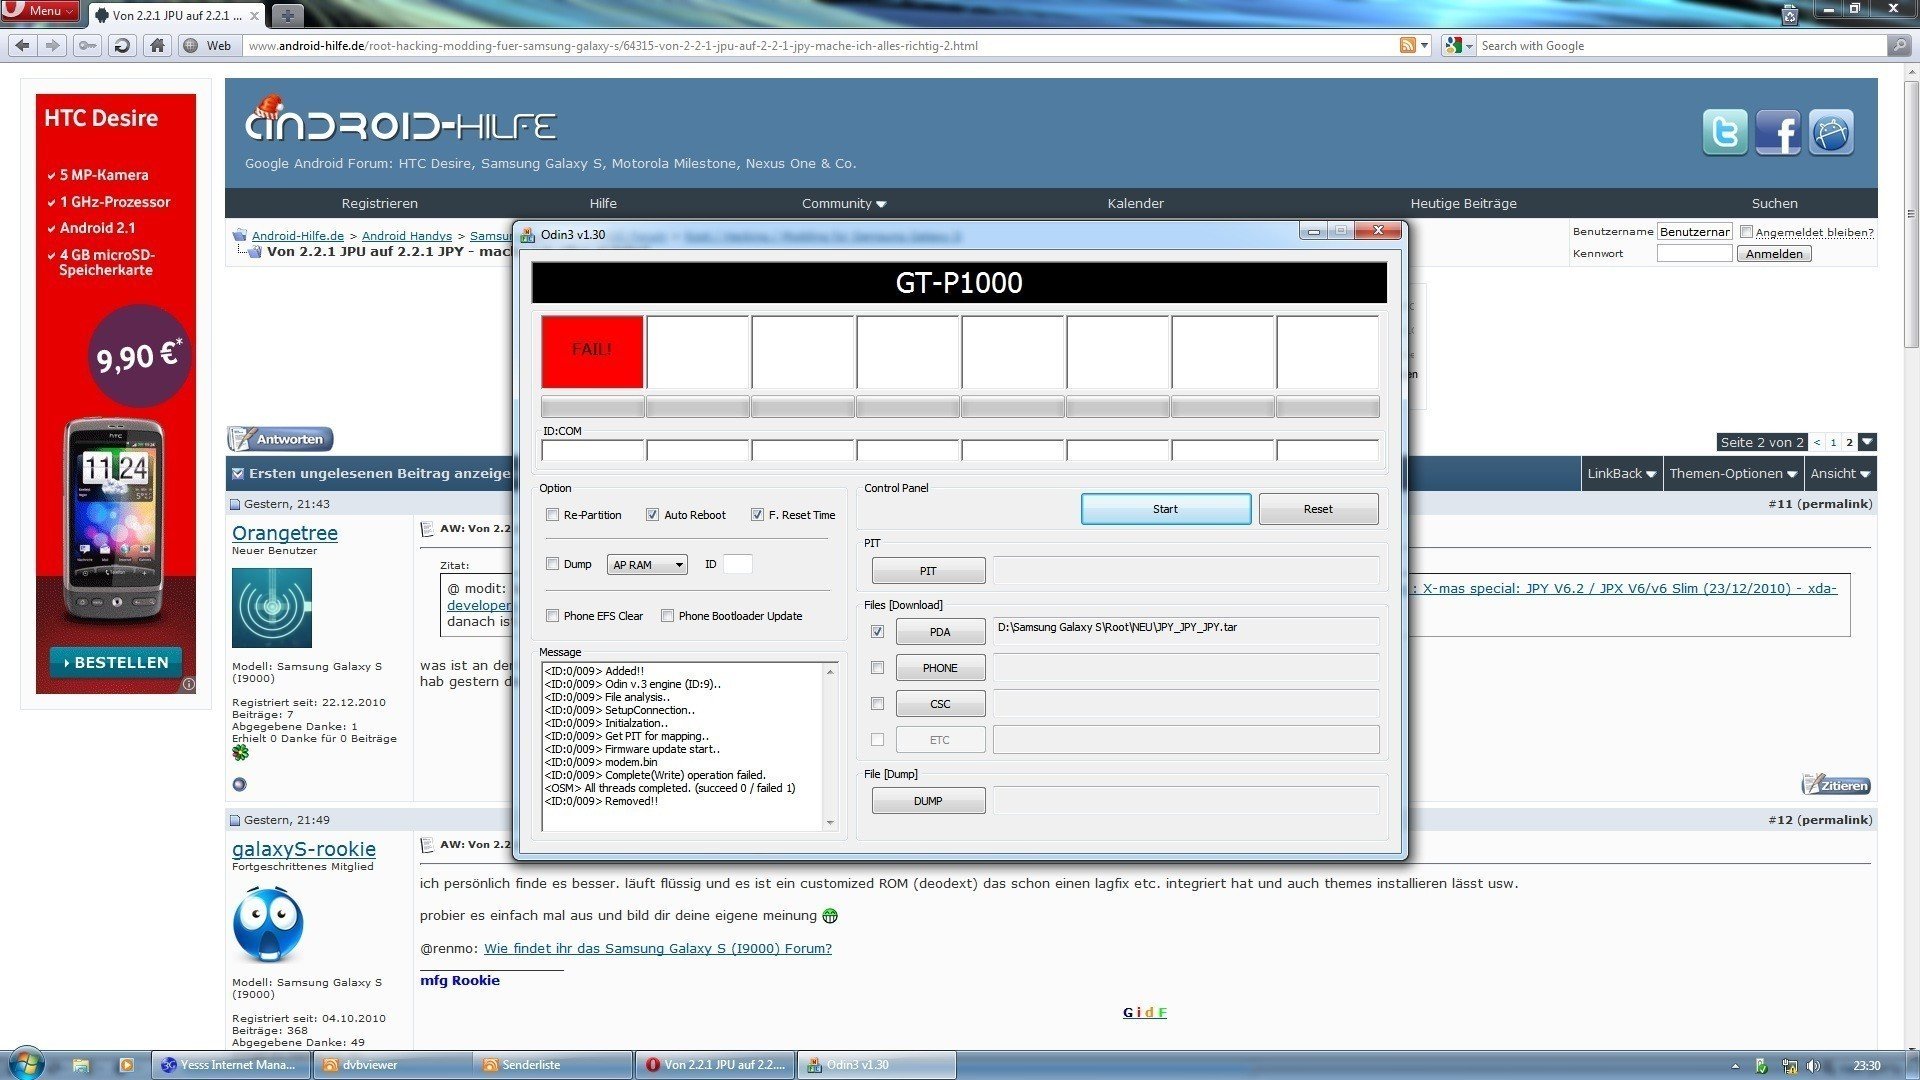Go back with the browser Back arrow
Viewport: 1920px width, 1080px height.
click(x=22, y=45)
